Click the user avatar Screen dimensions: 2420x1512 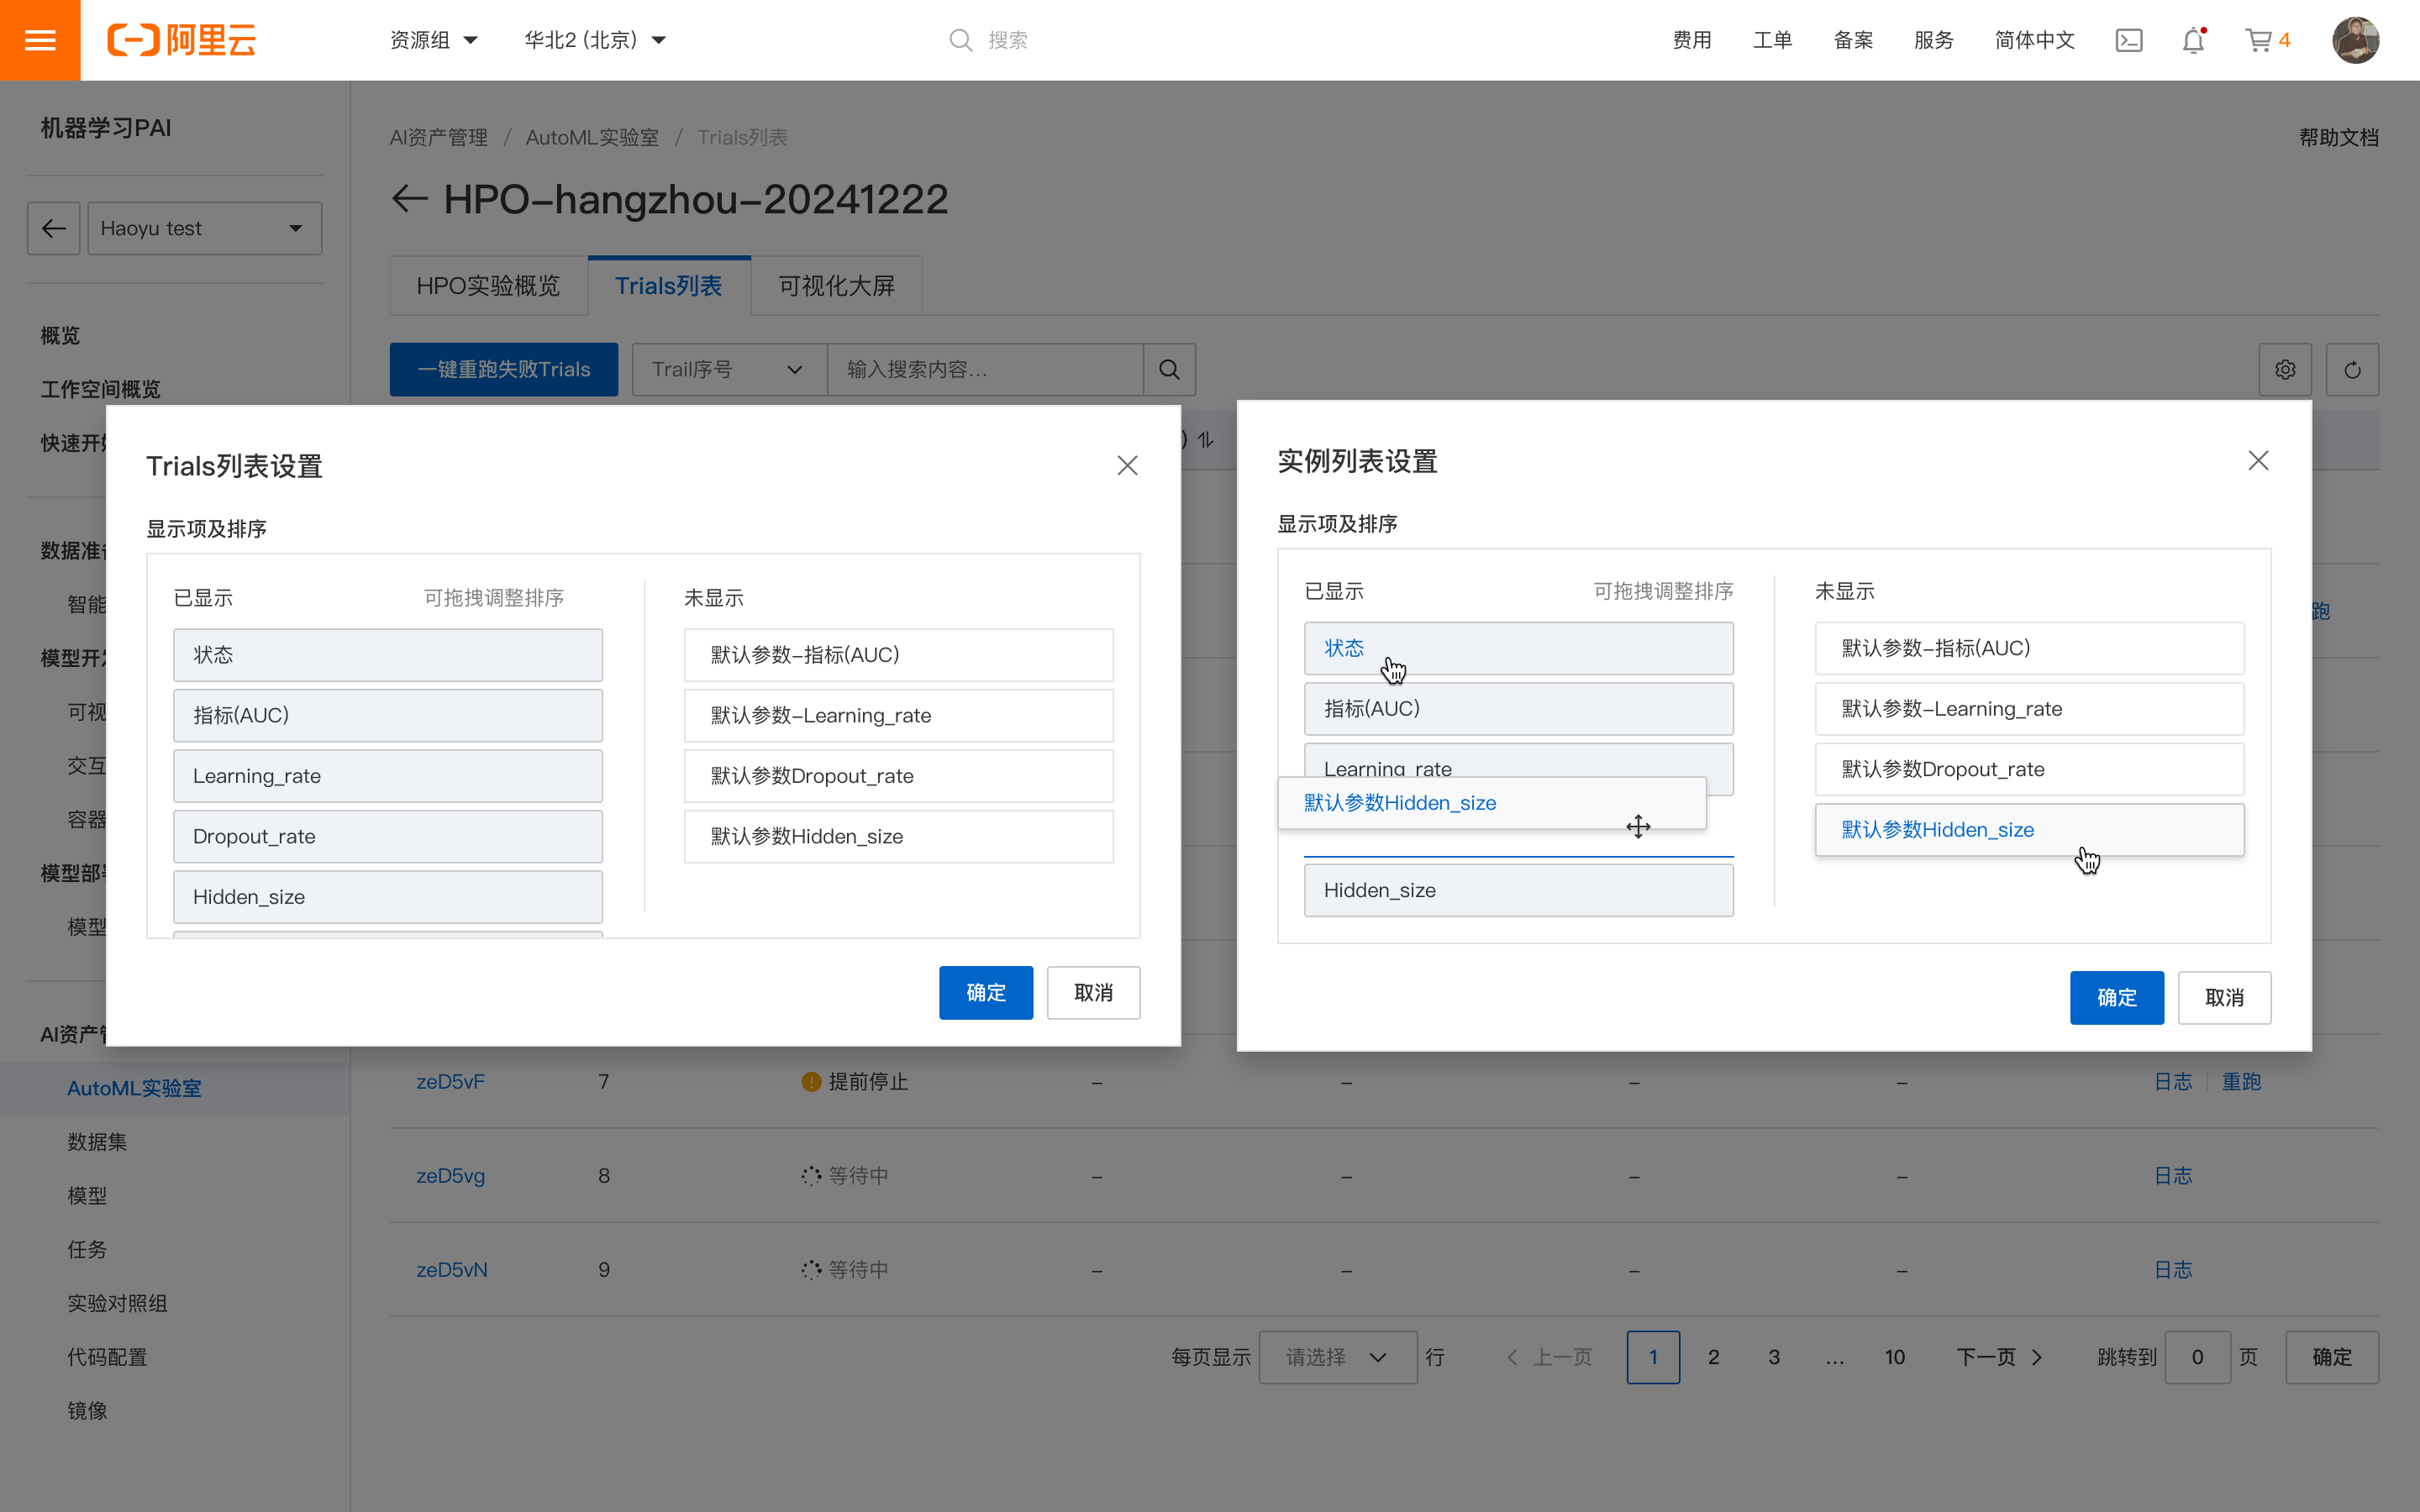pos(2355,40)
